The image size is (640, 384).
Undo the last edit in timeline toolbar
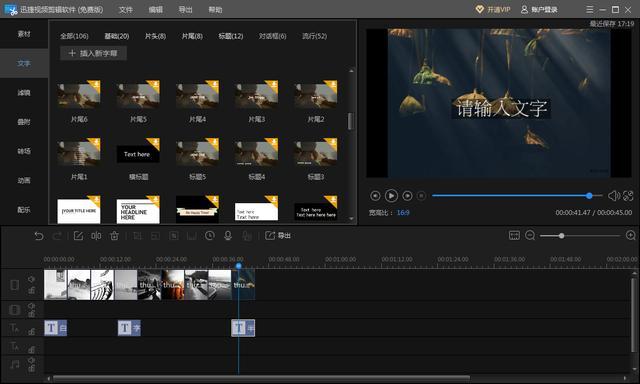[x=39, y=236]
